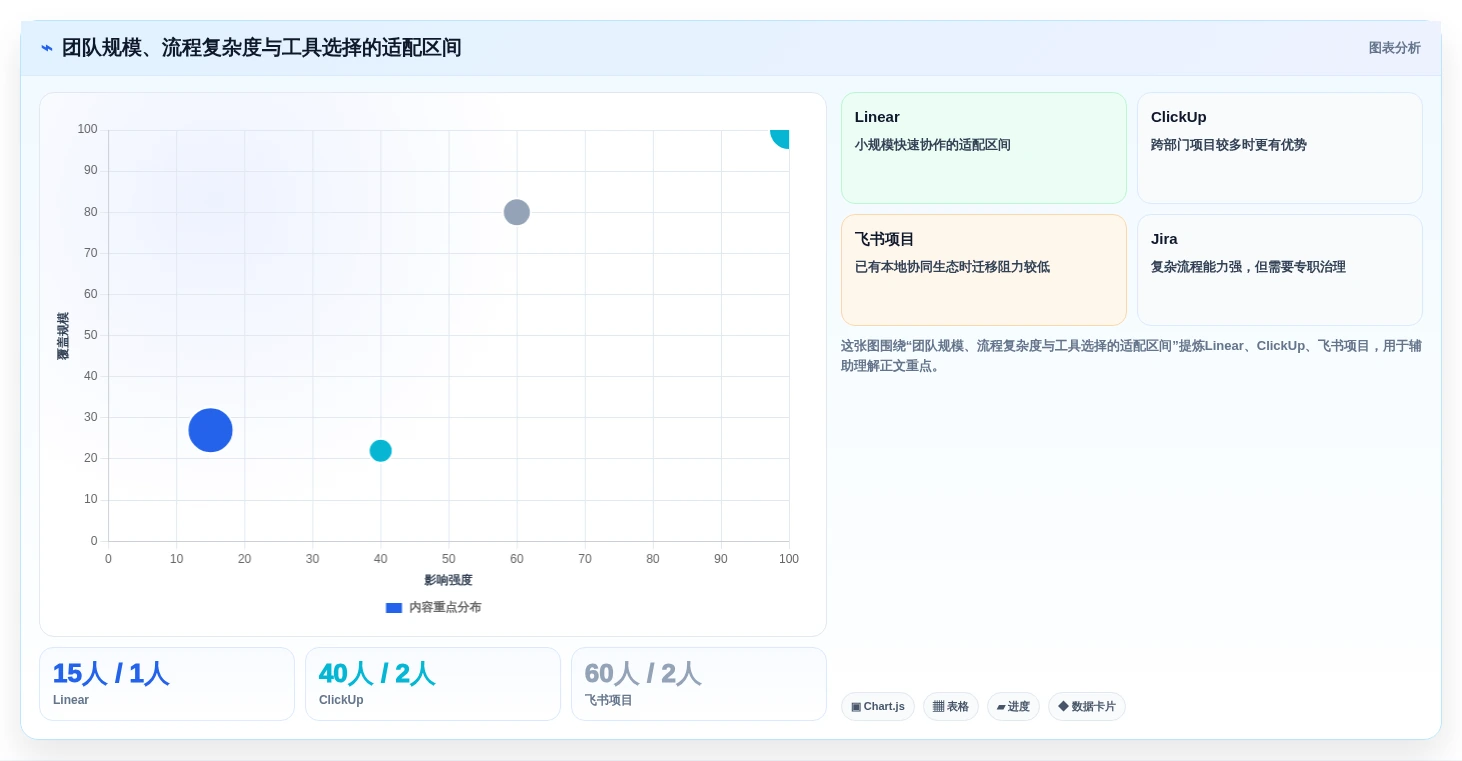Click 跨部门项目较多时更有优势 description text

pos(1229,145)
